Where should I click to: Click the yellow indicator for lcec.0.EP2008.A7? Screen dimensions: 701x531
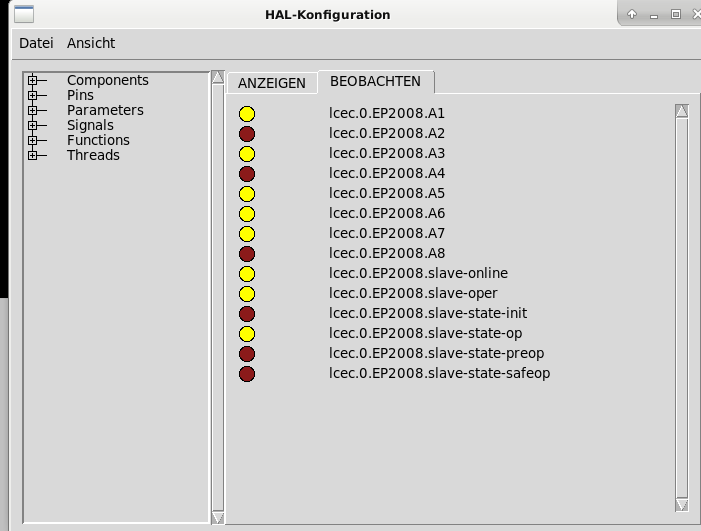(x=247, y=234)
